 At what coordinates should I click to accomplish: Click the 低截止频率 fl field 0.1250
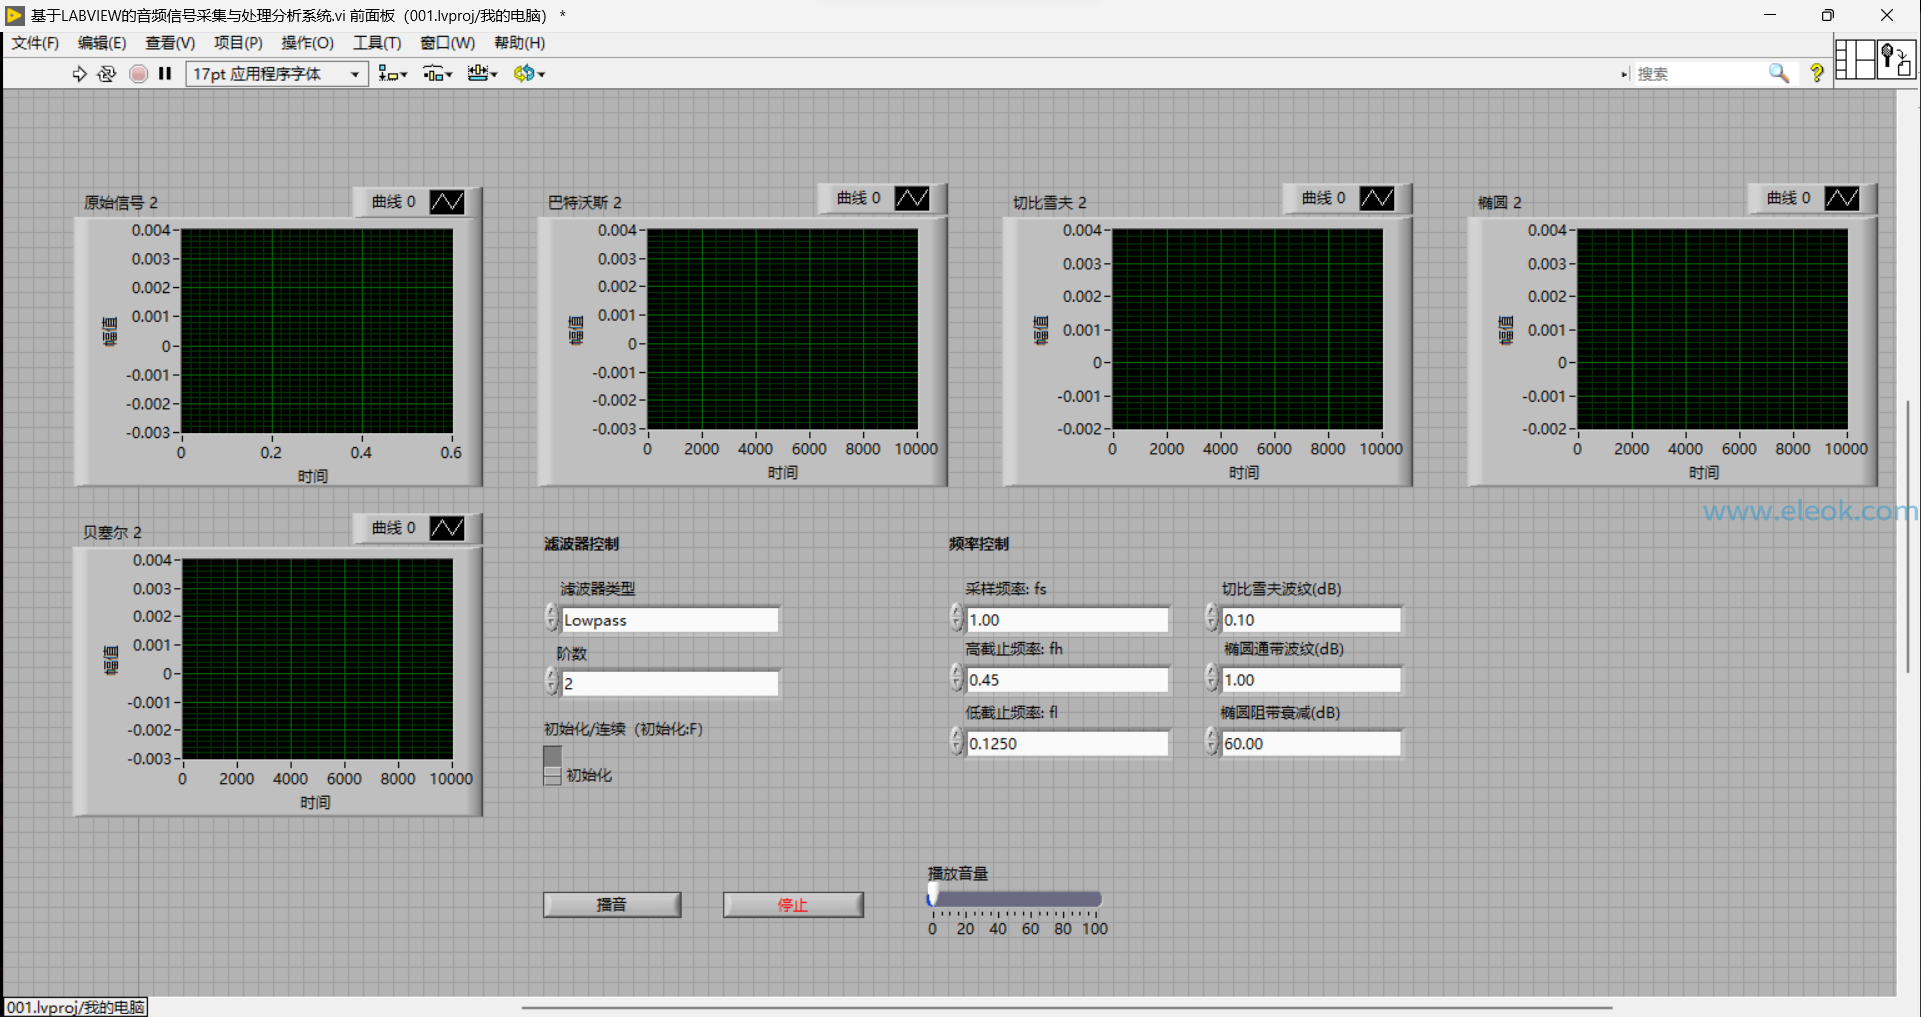tap(1067, 744)
